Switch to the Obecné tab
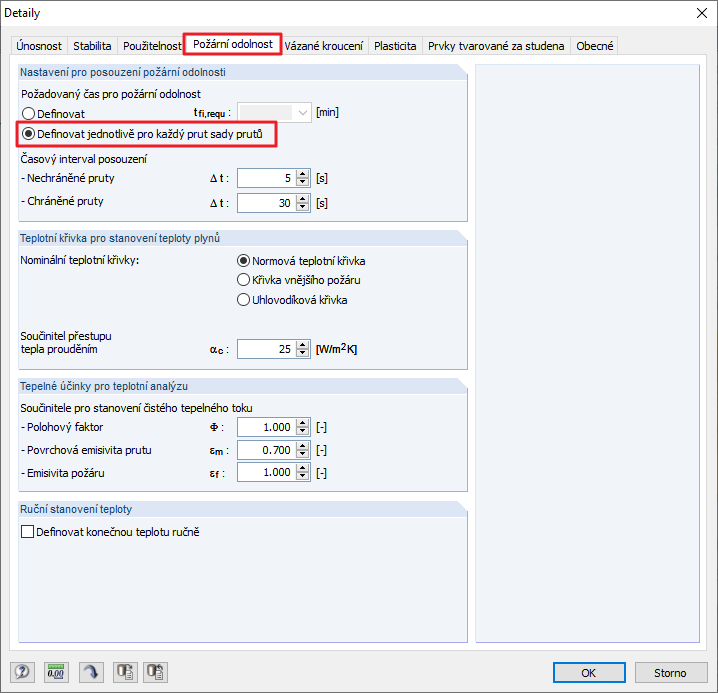Image resolution: width=718 pixels, height=693 pixels. pos(594,46)
